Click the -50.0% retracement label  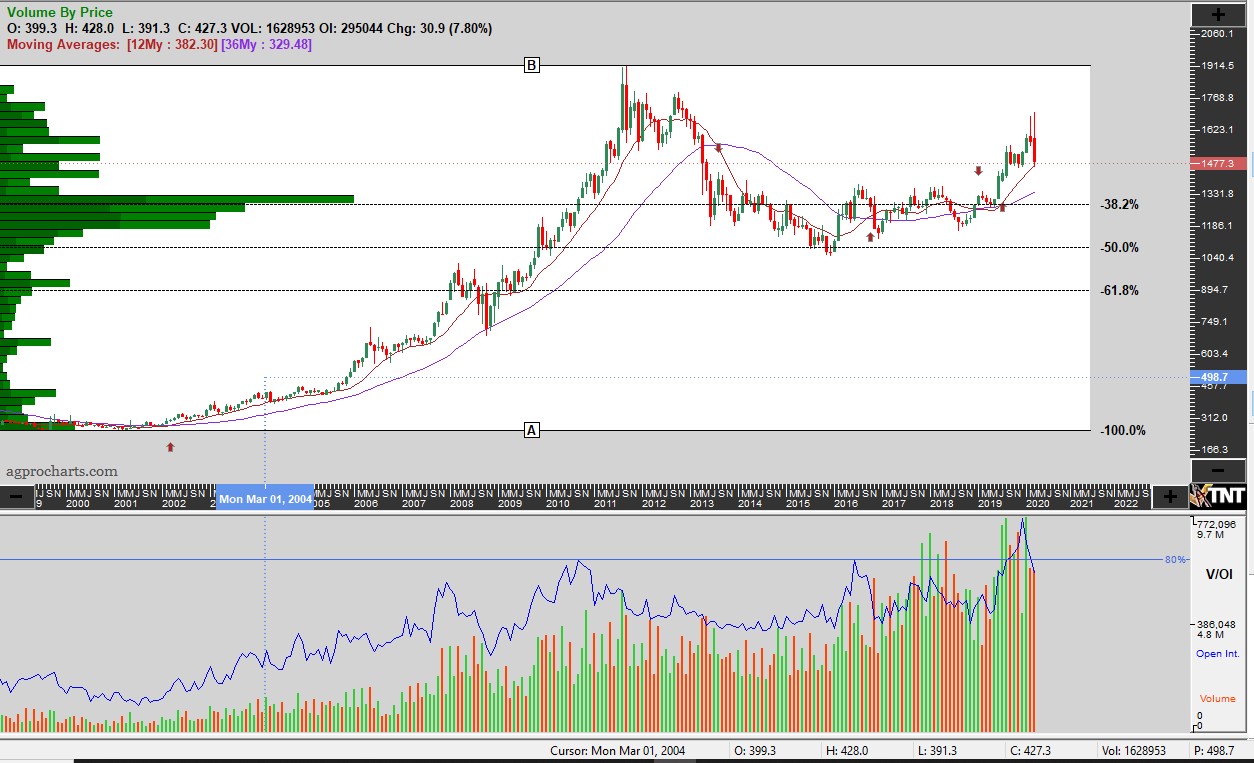coord(1120,247)
